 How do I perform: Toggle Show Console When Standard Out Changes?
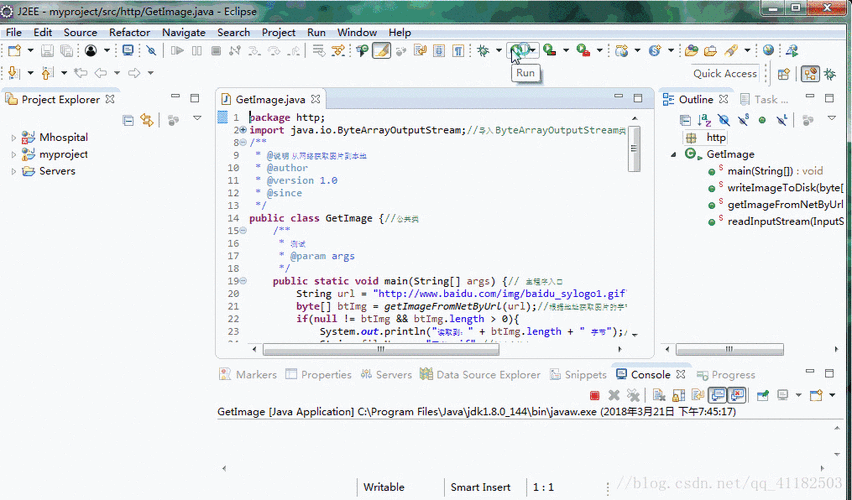pos(717,396)
